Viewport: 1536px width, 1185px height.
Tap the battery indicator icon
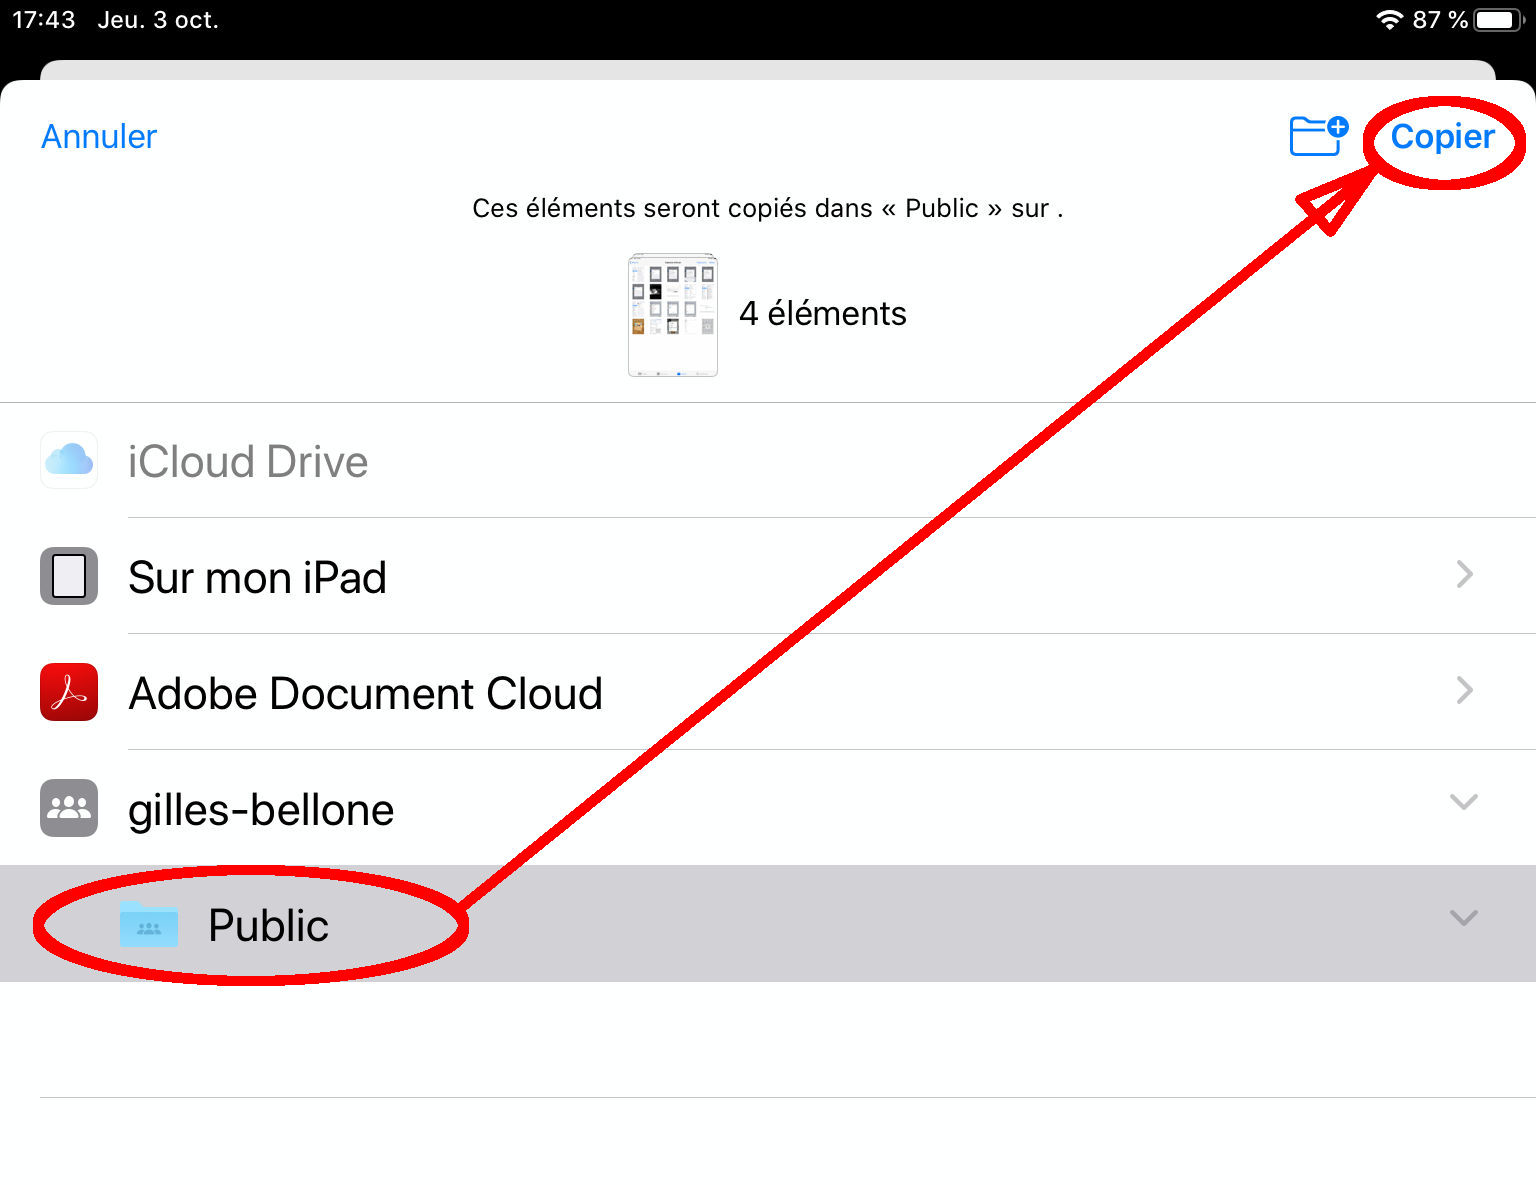(x=1497, y=20)
